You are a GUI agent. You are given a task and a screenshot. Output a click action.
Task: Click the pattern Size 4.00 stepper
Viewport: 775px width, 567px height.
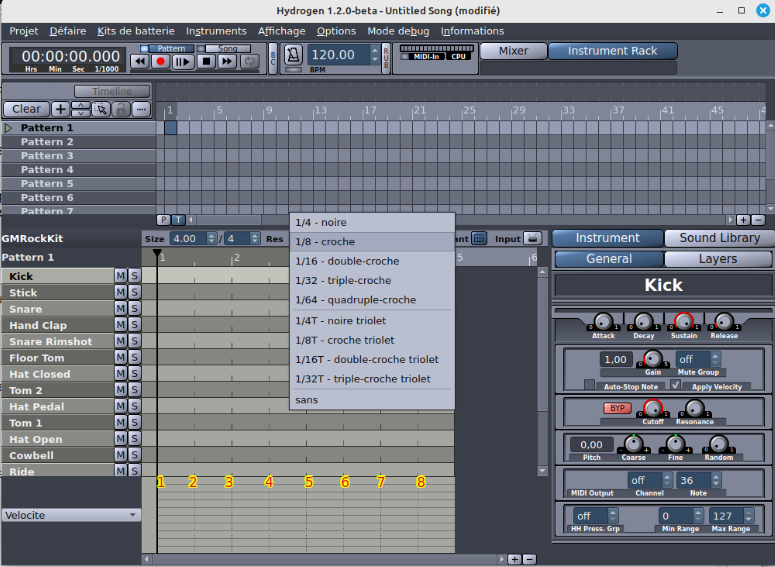(x=212, y=239)
